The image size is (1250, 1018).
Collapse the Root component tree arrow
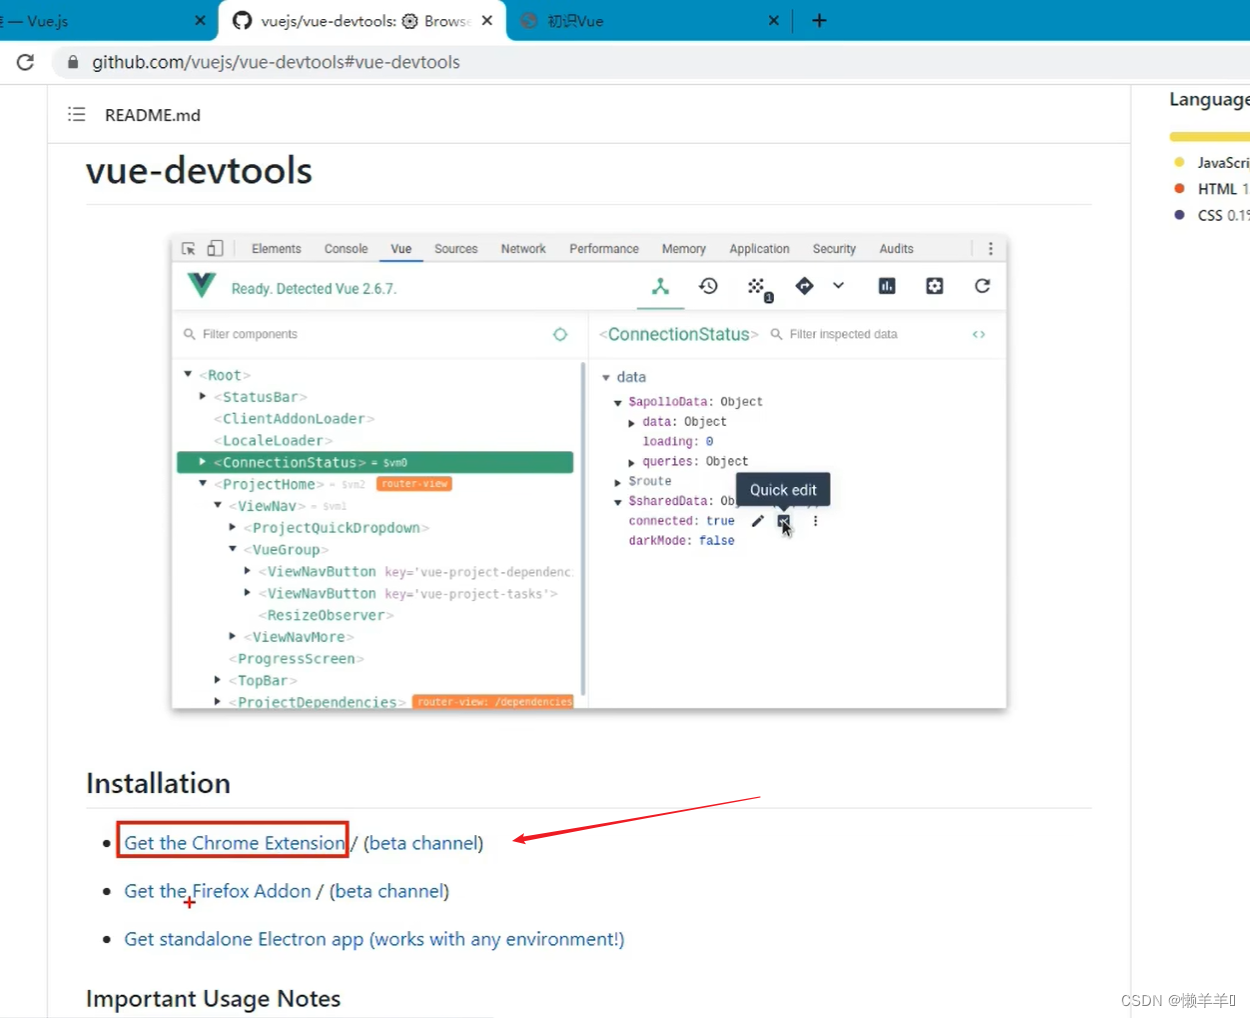pyautogui.click(x=188, y=374)
